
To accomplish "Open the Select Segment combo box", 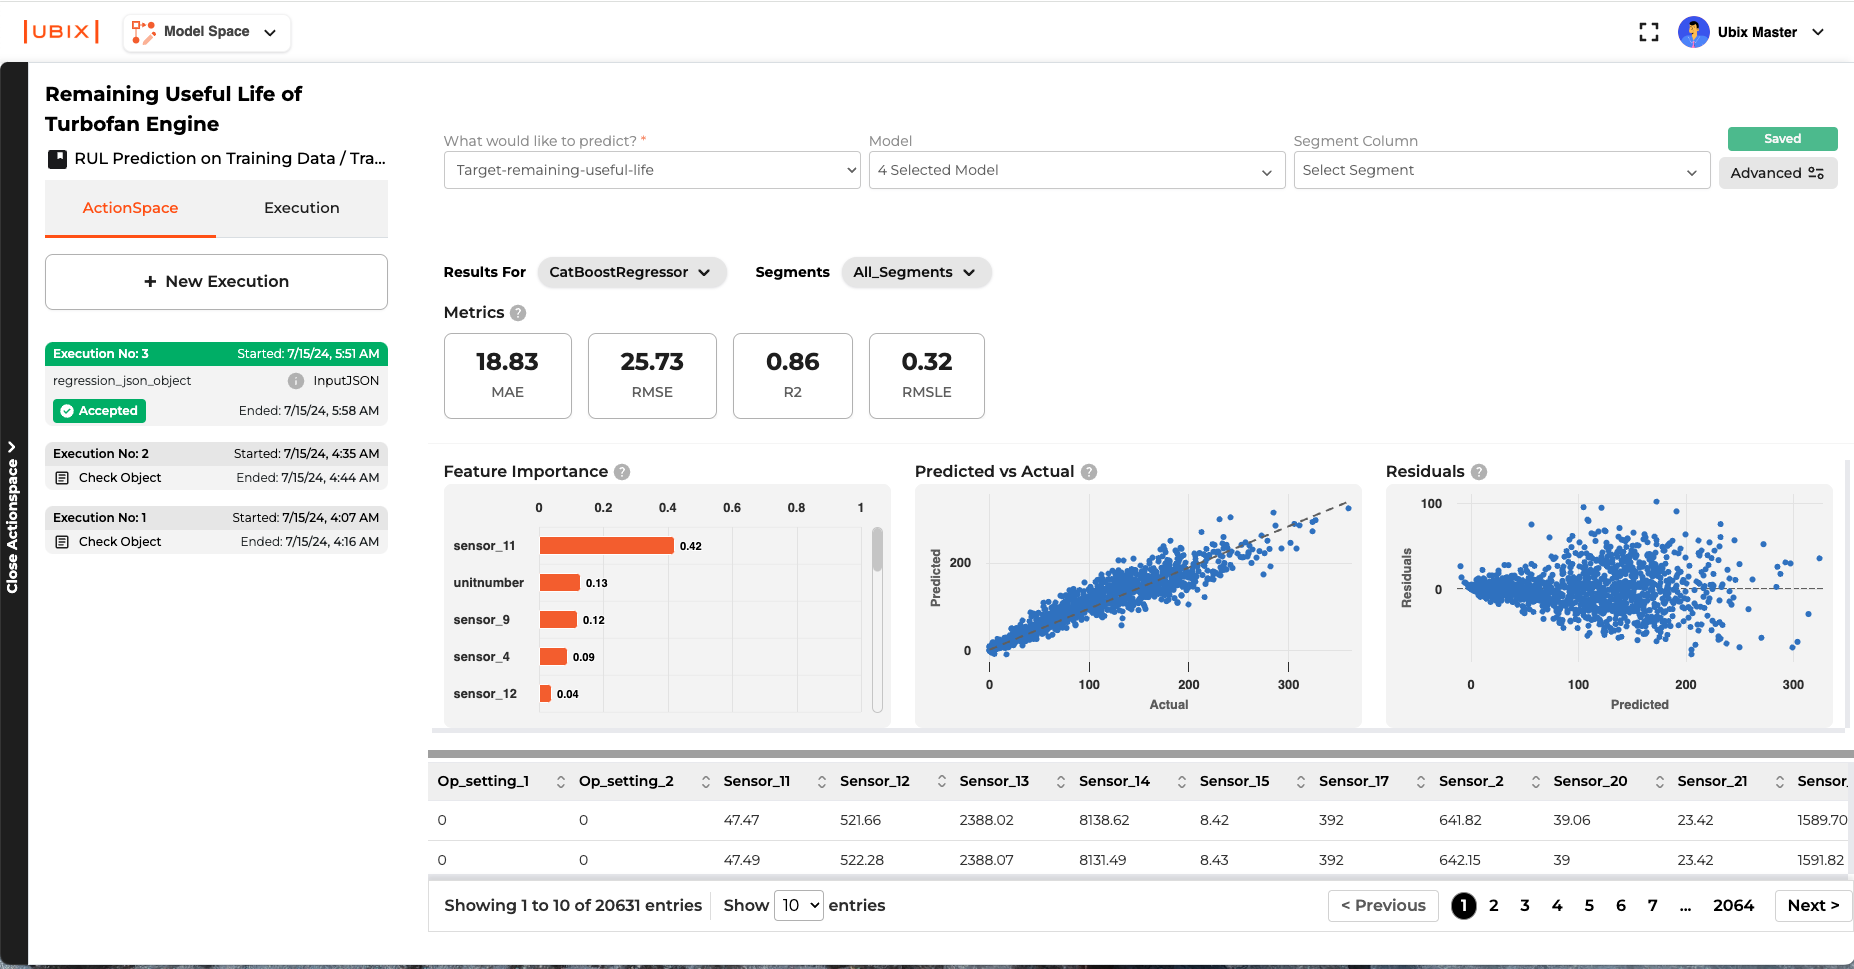I will click(x=1500, y=171).
